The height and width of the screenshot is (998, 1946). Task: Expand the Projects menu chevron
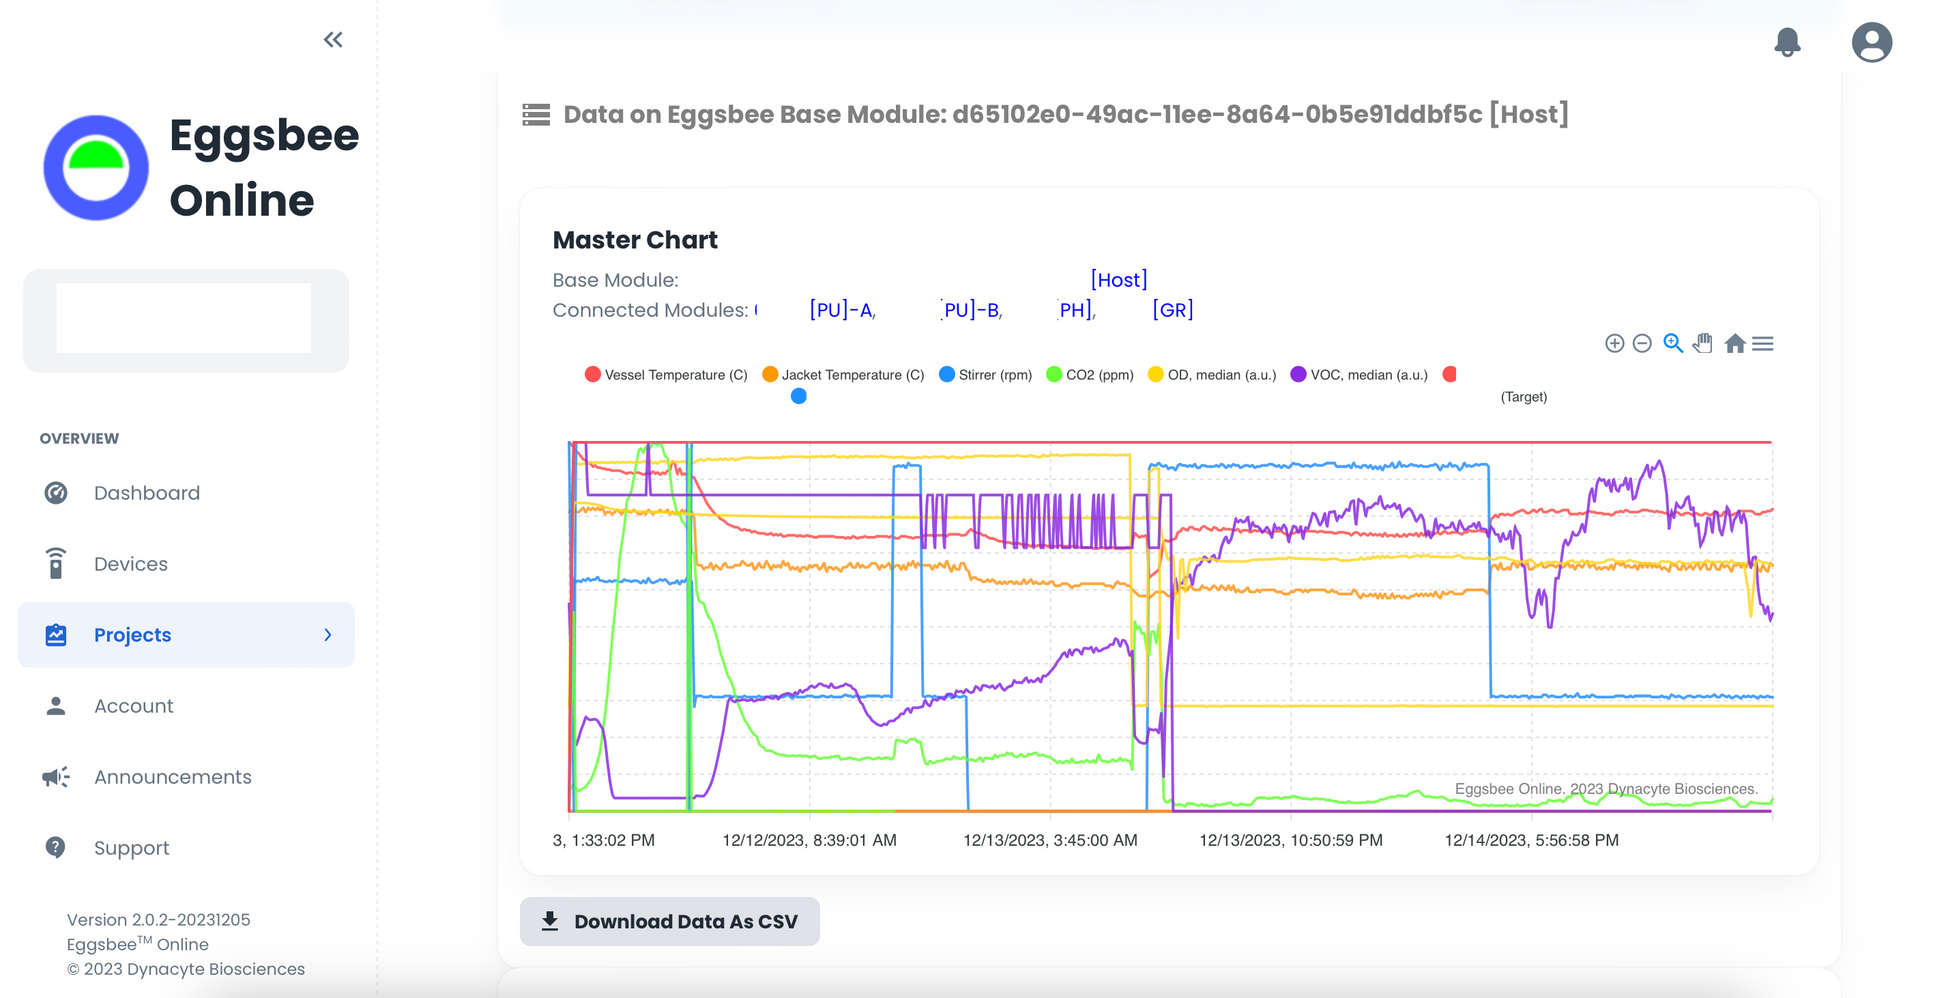coord(328,635)
